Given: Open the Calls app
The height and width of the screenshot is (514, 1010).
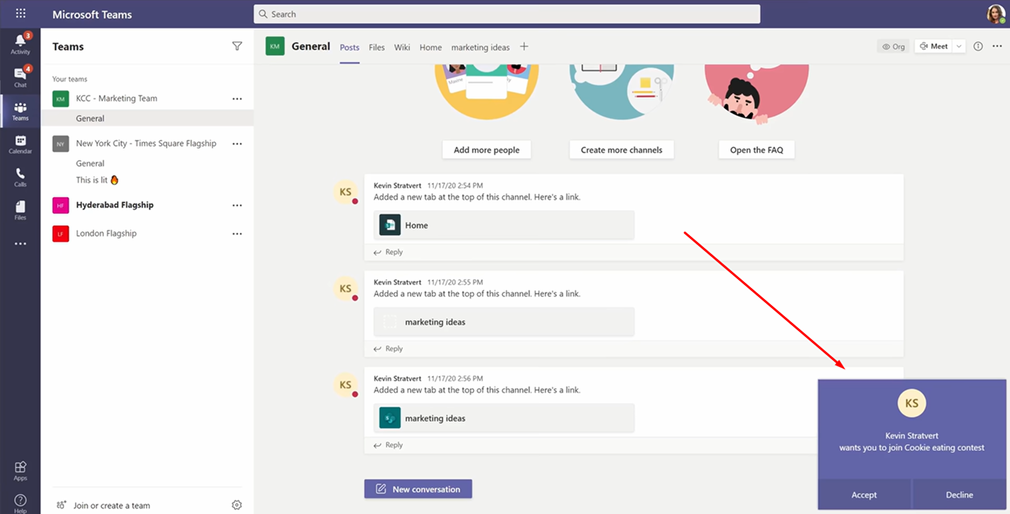Looking at the screenshot, I should [x=21, y=177].
